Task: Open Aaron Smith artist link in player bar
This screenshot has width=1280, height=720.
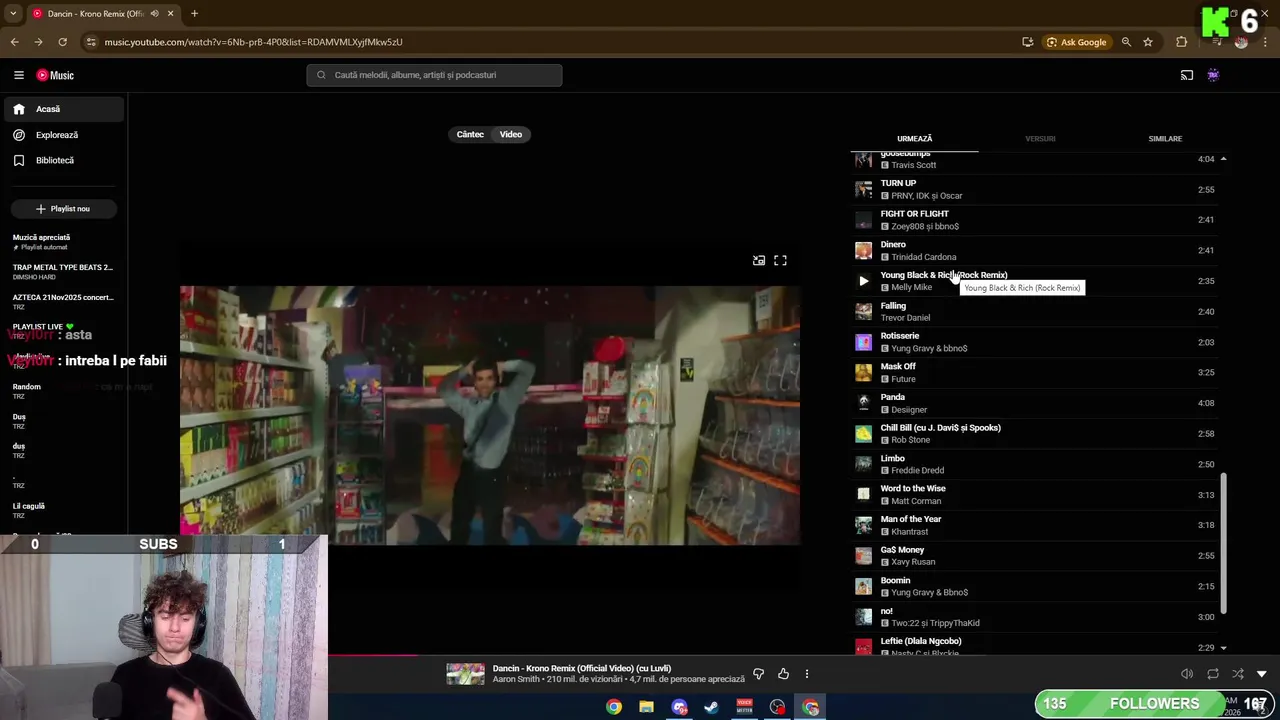Action: [x=516, y=680]
